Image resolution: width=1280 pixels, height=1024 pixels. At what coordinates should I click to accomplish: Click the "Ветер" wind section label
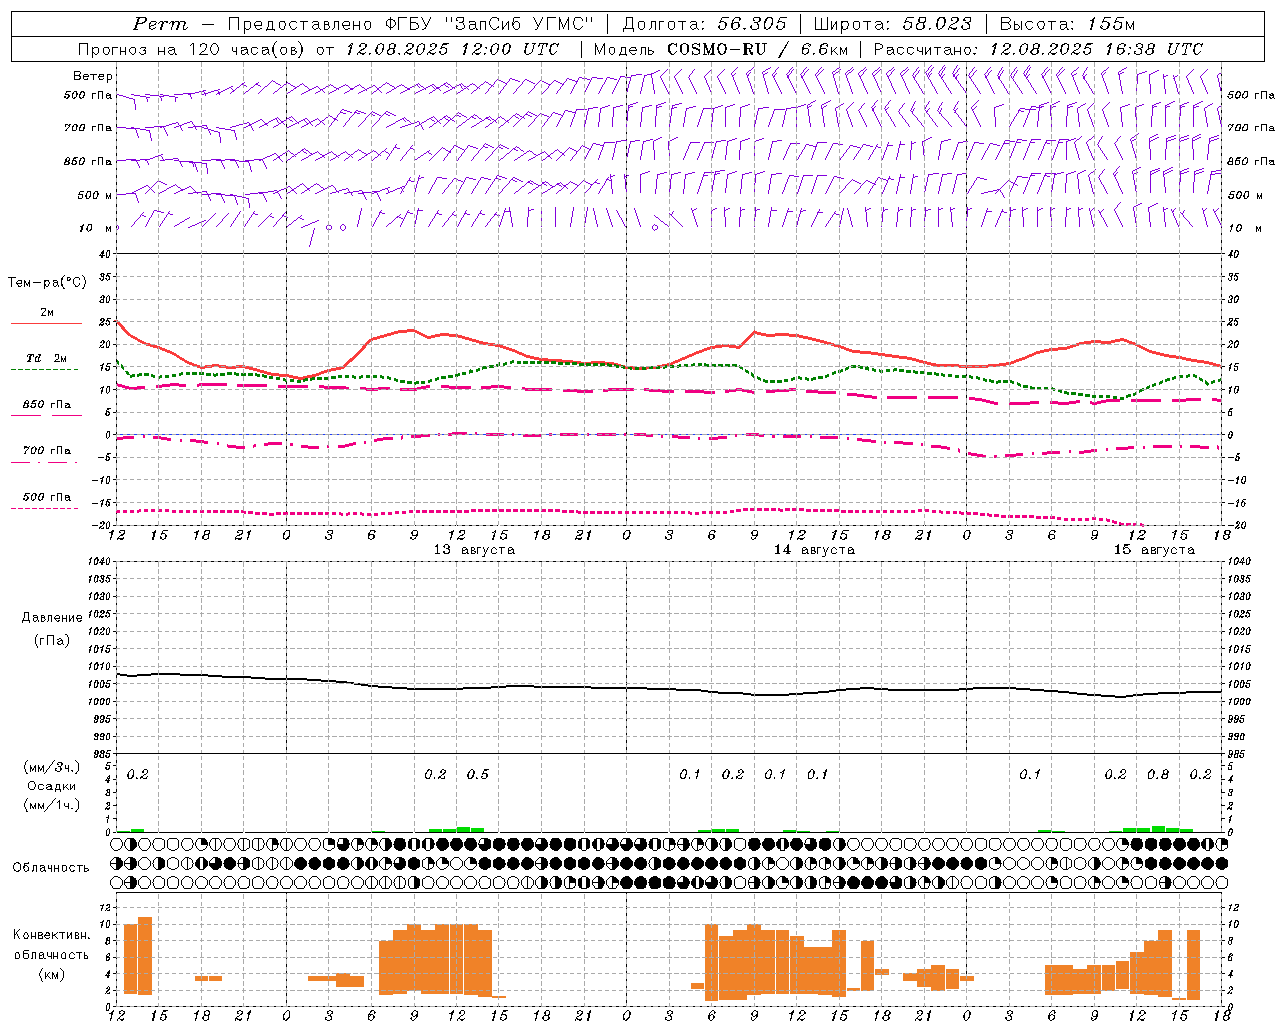[x=93, y=76]
